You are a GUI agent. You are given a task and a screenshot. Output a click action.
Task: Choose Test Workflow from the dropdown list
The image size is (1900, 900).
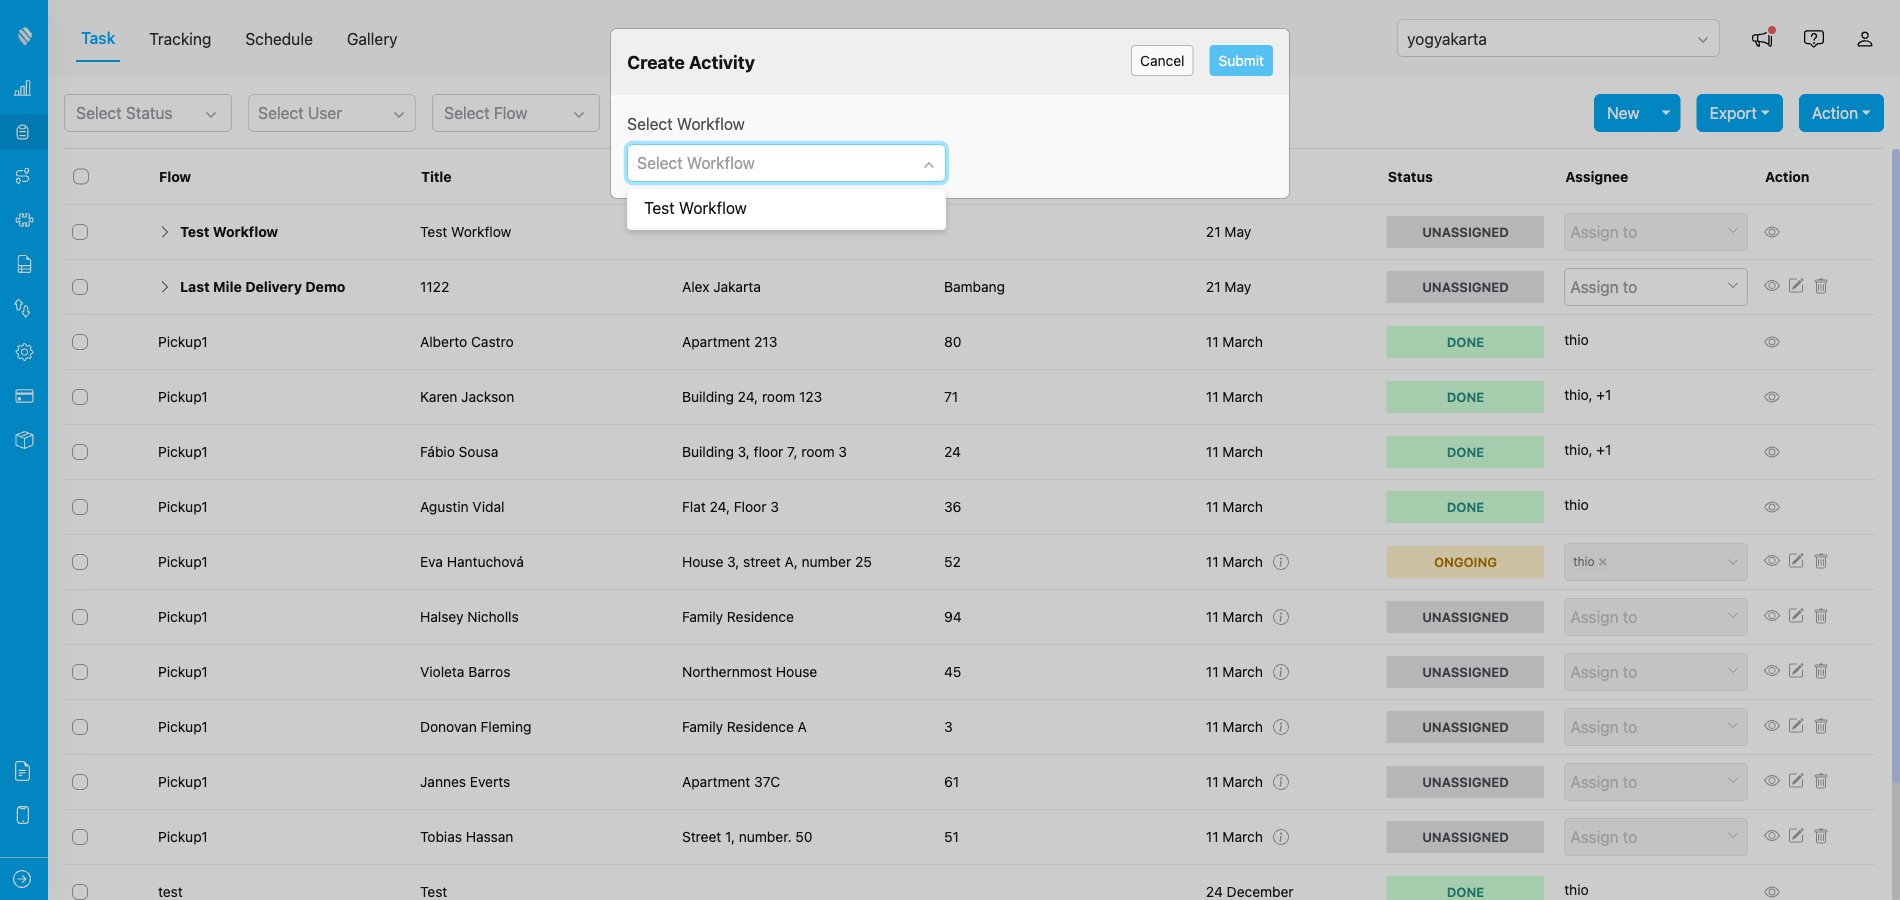(786, 208)
